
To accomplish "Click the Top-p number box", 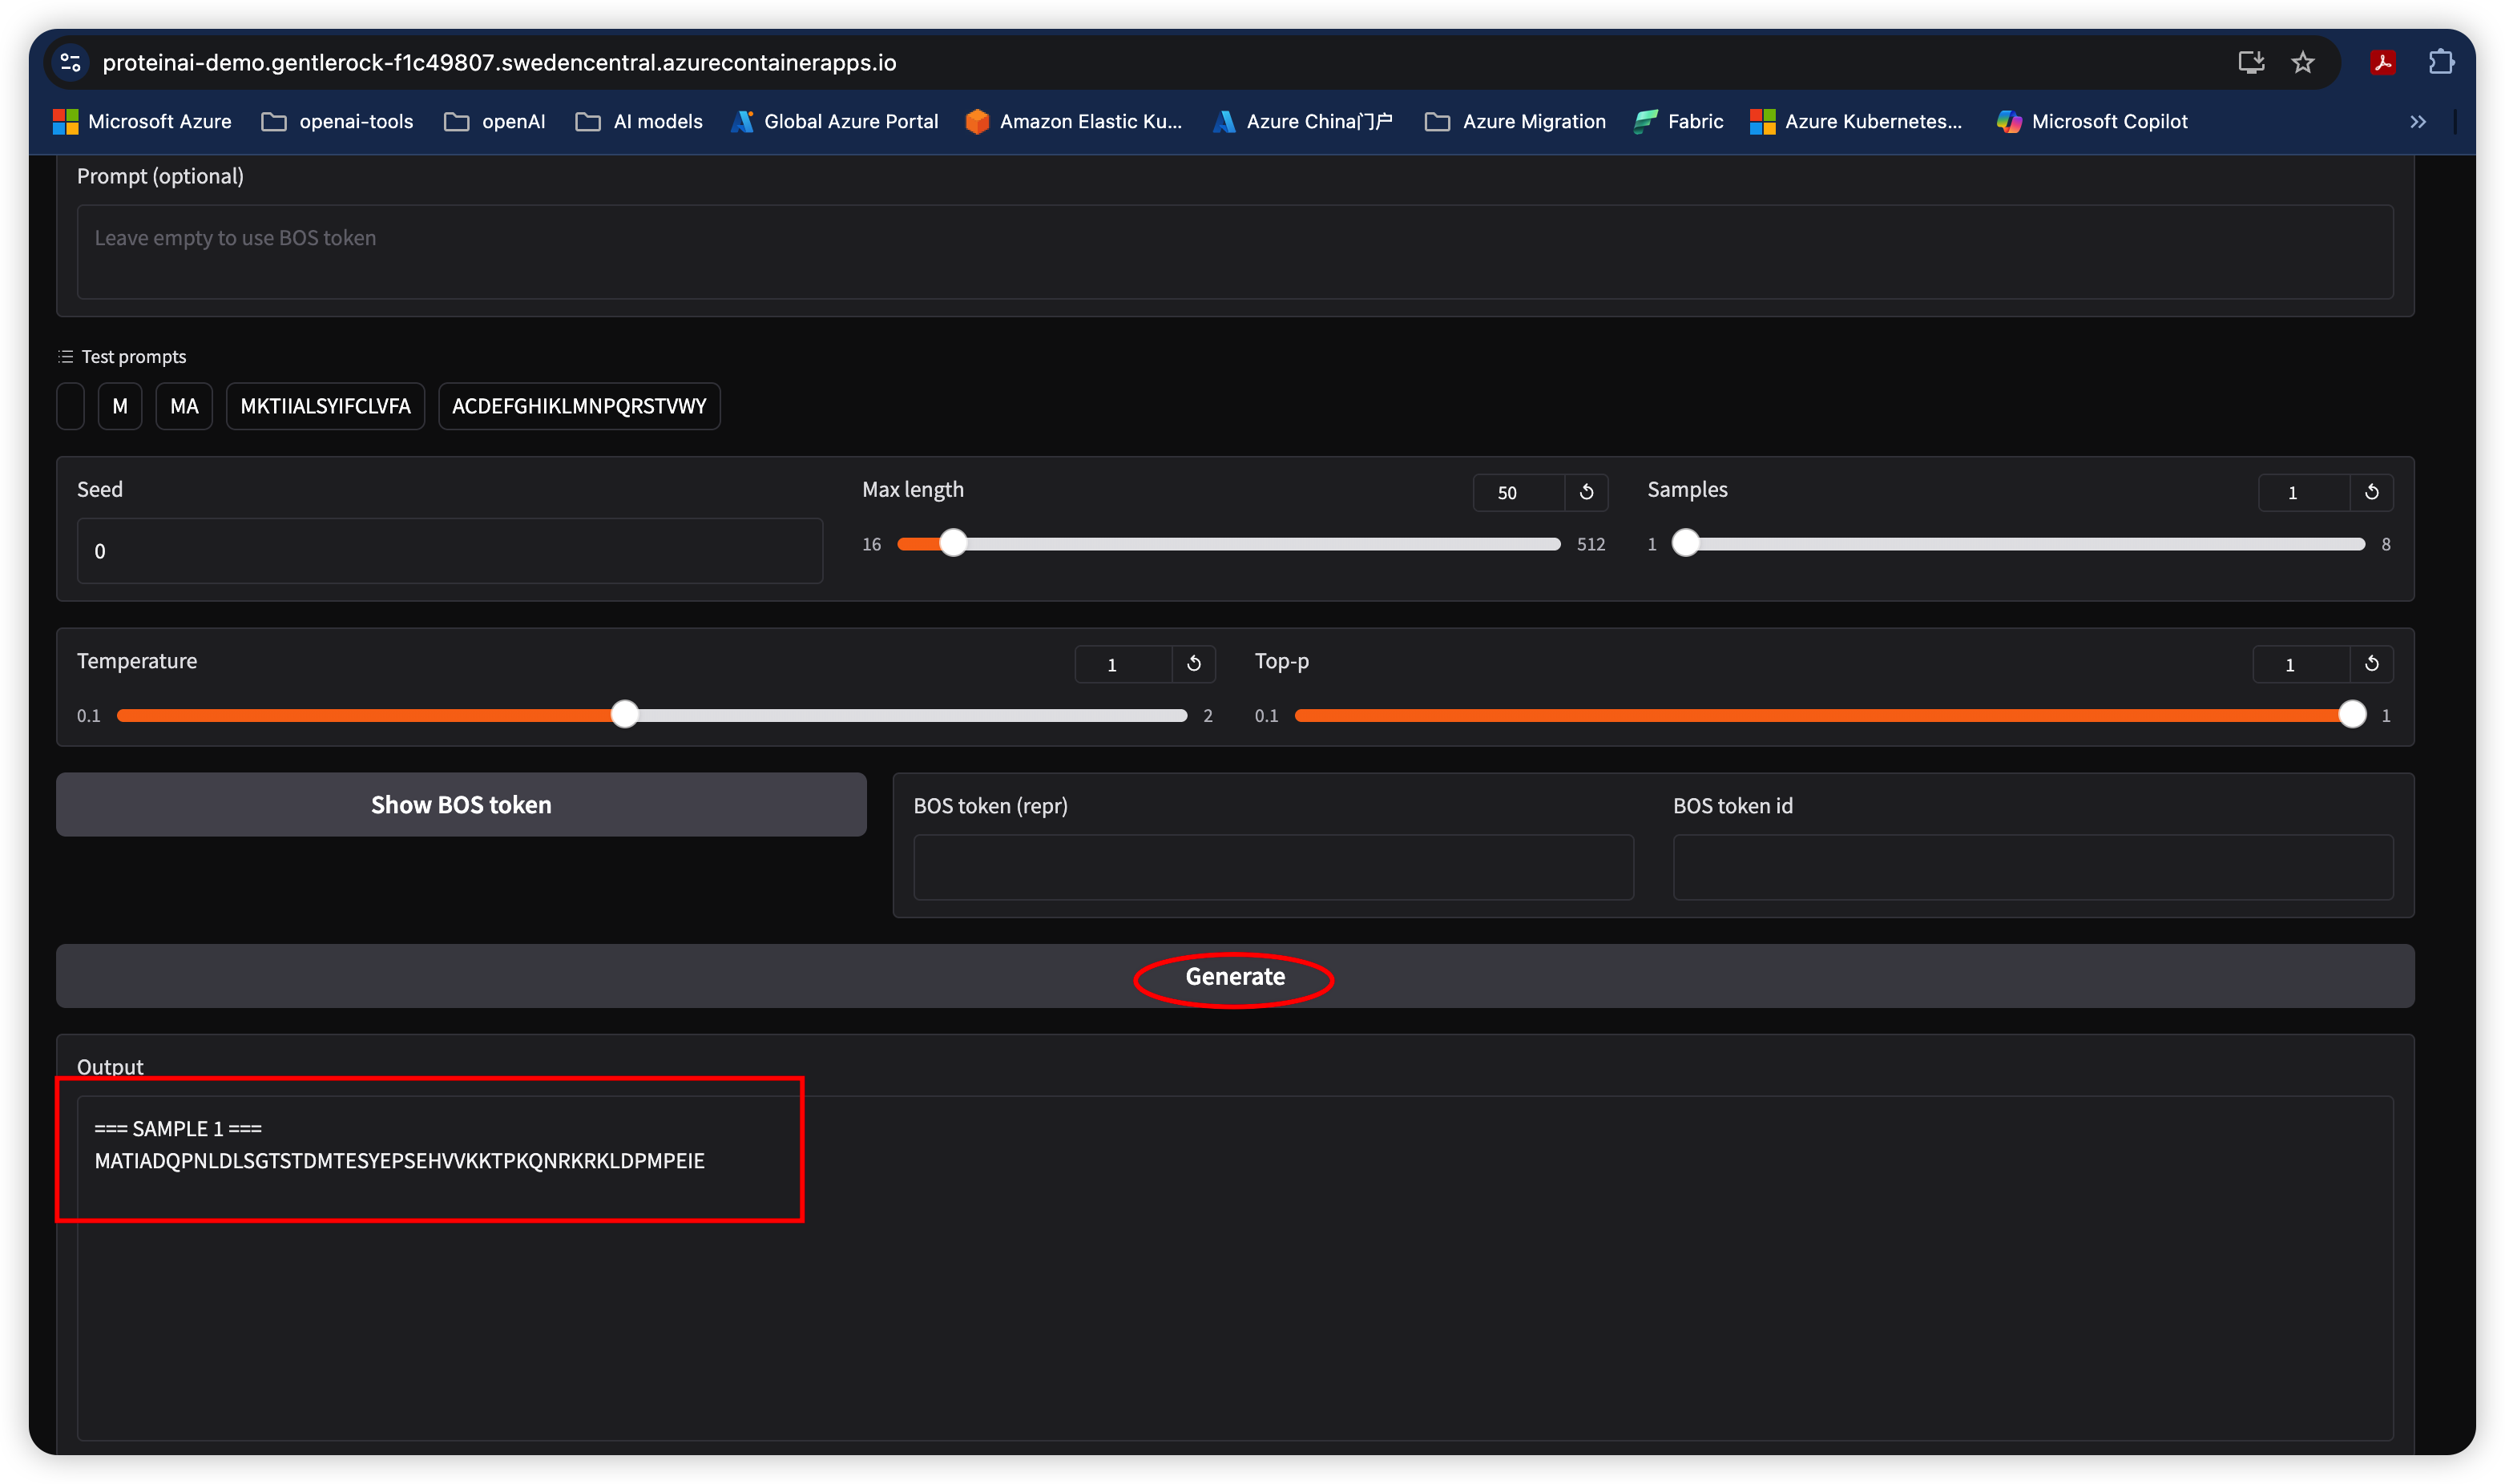I will point(2300,664).
